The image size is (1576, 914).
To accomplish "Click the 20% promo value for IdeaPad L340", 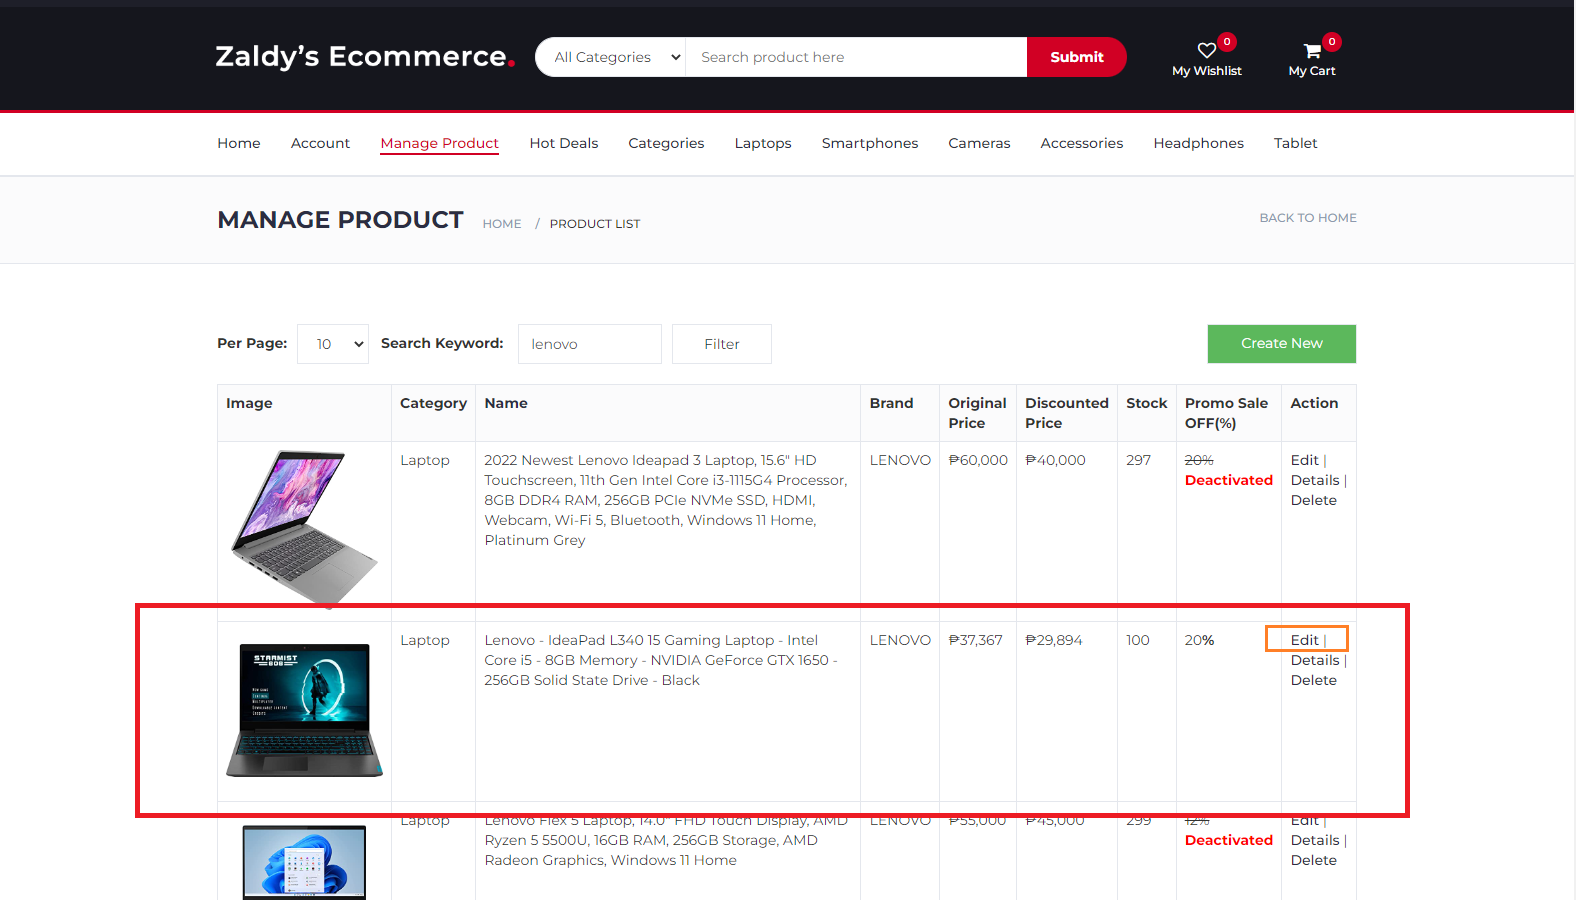I will [1199, 640].
